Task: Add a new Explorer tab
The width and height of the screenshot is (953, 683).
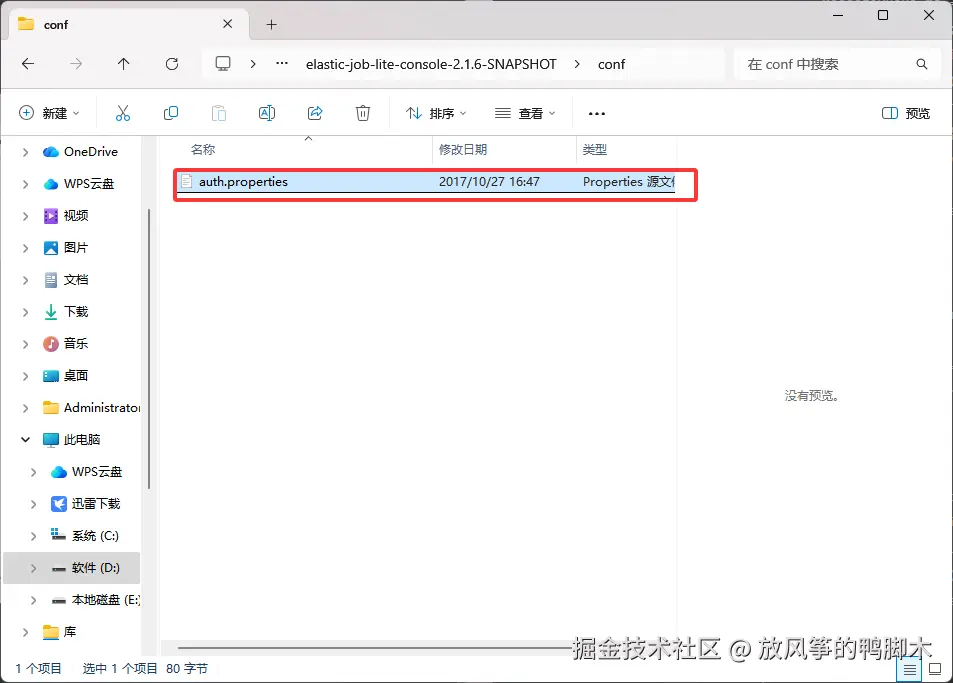Action: (272, 24)
